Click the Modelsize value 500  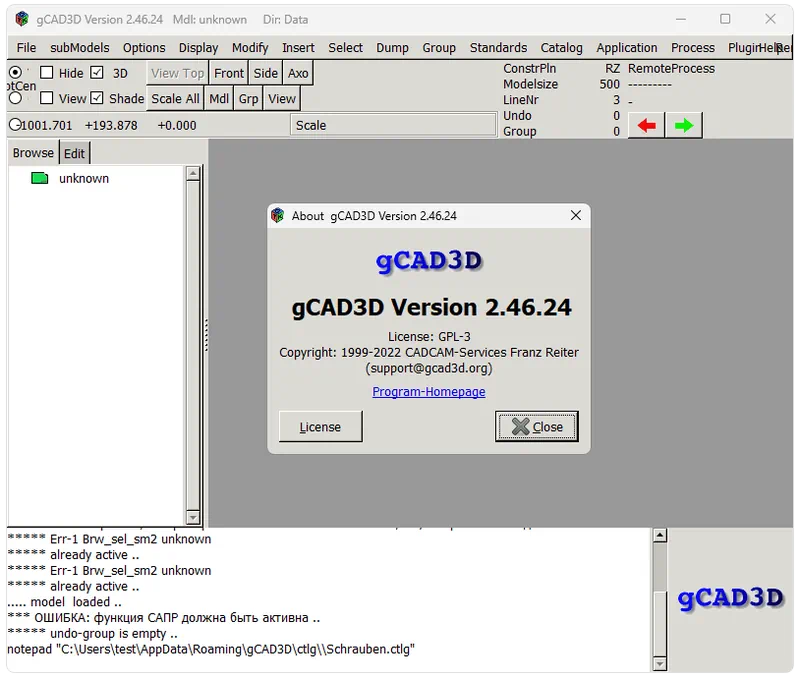pyautogui.click(x=610, y=84)
